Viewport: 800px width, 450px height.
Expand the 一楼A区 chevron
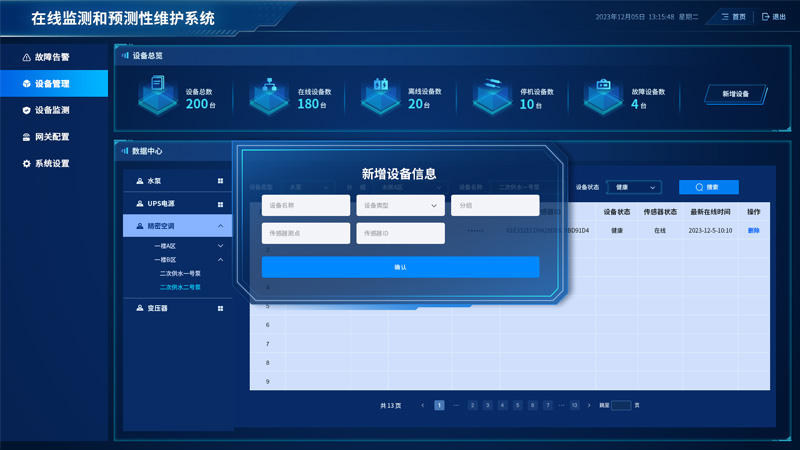(220, 246)
